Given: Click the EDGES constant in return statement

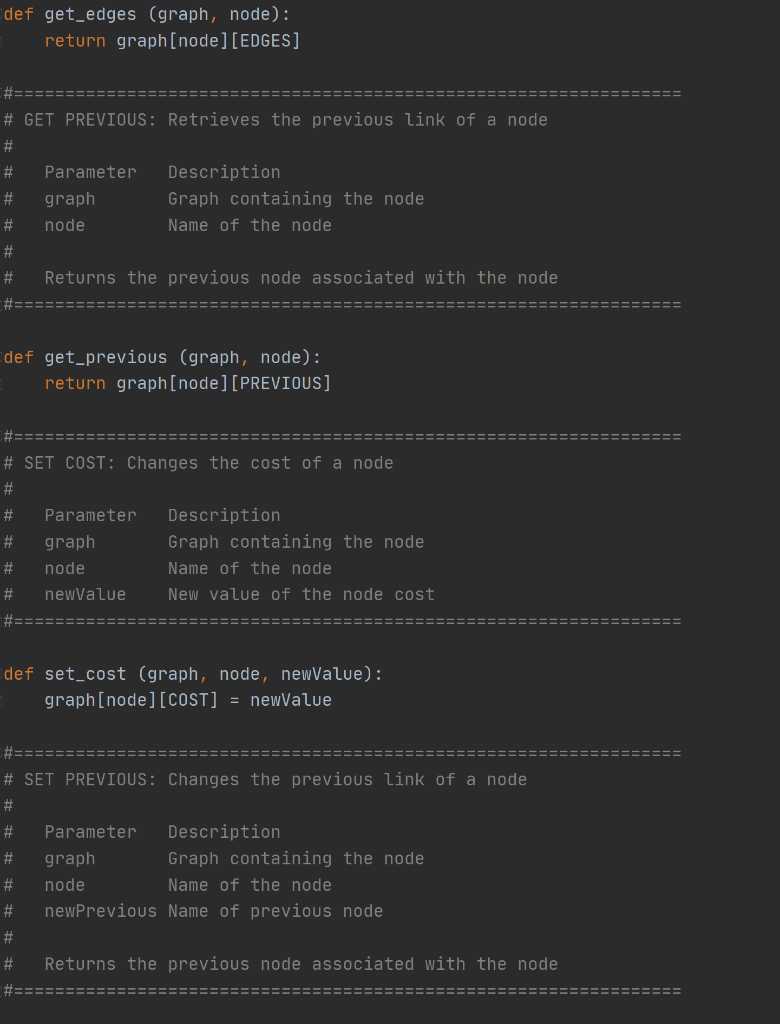Looking at the screenshot, I should click(265, 40).
